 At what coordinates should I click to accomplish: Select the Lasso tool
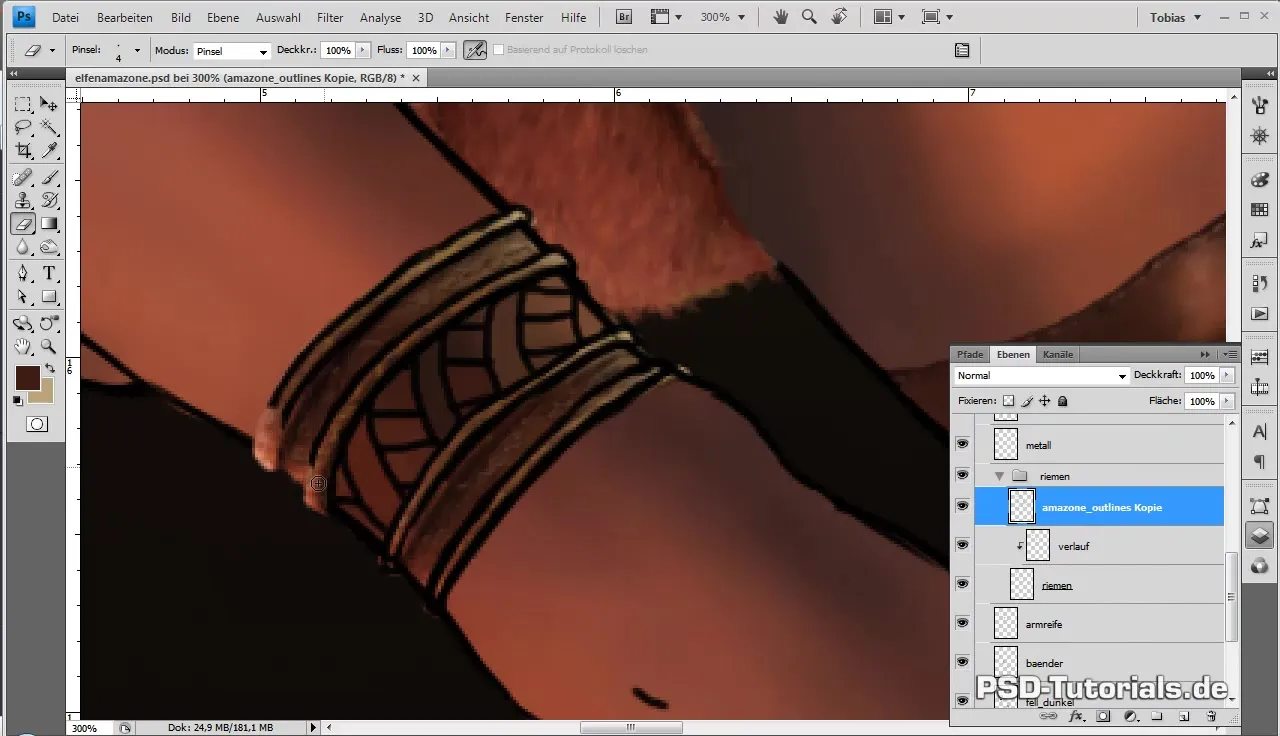tap(23, 127)
